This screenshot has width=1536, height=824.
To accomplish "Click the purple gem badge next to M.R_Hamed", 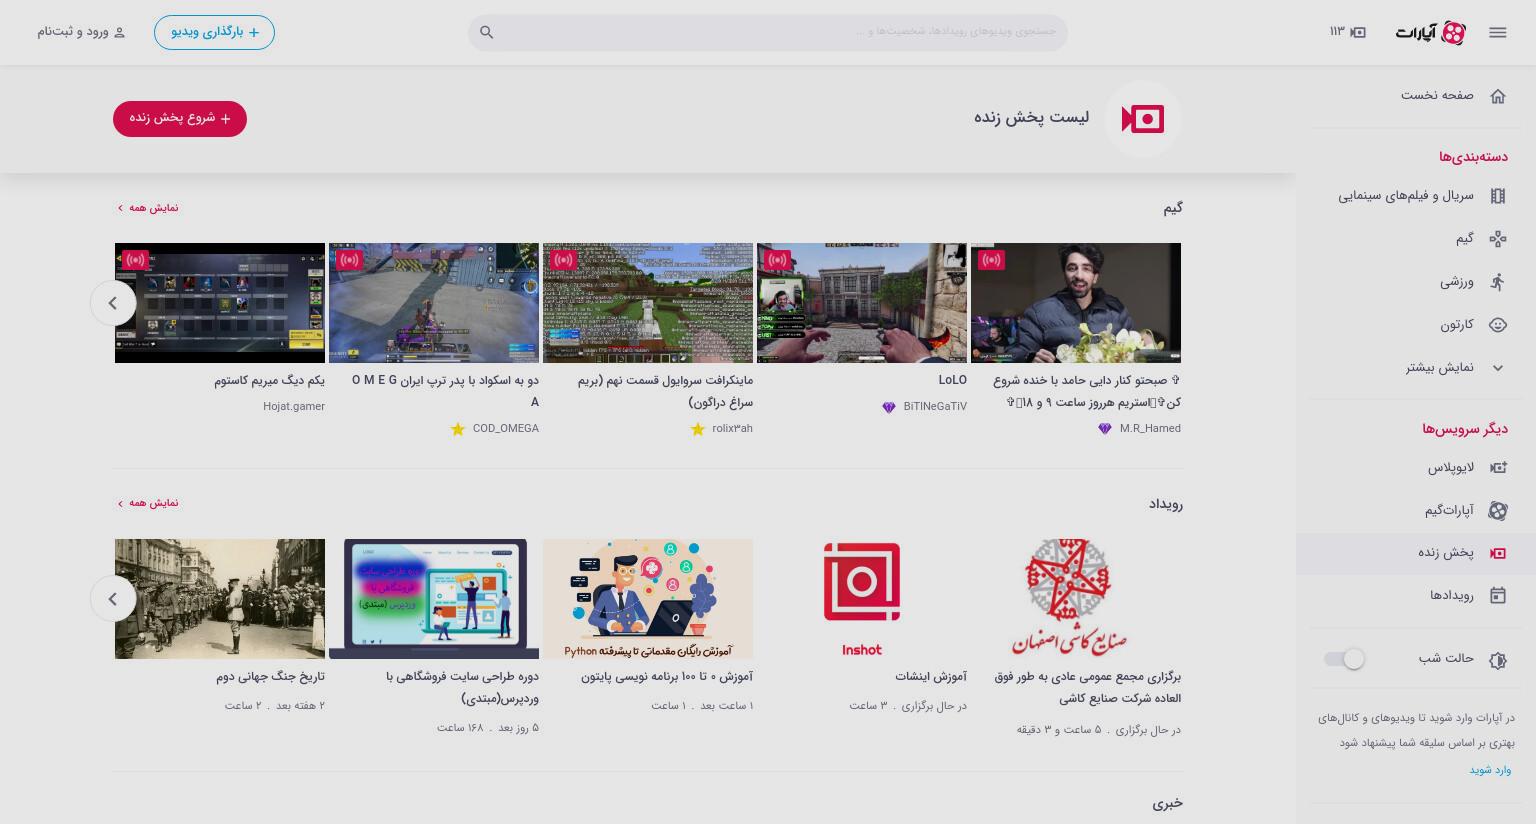I will pos(1104,429).
